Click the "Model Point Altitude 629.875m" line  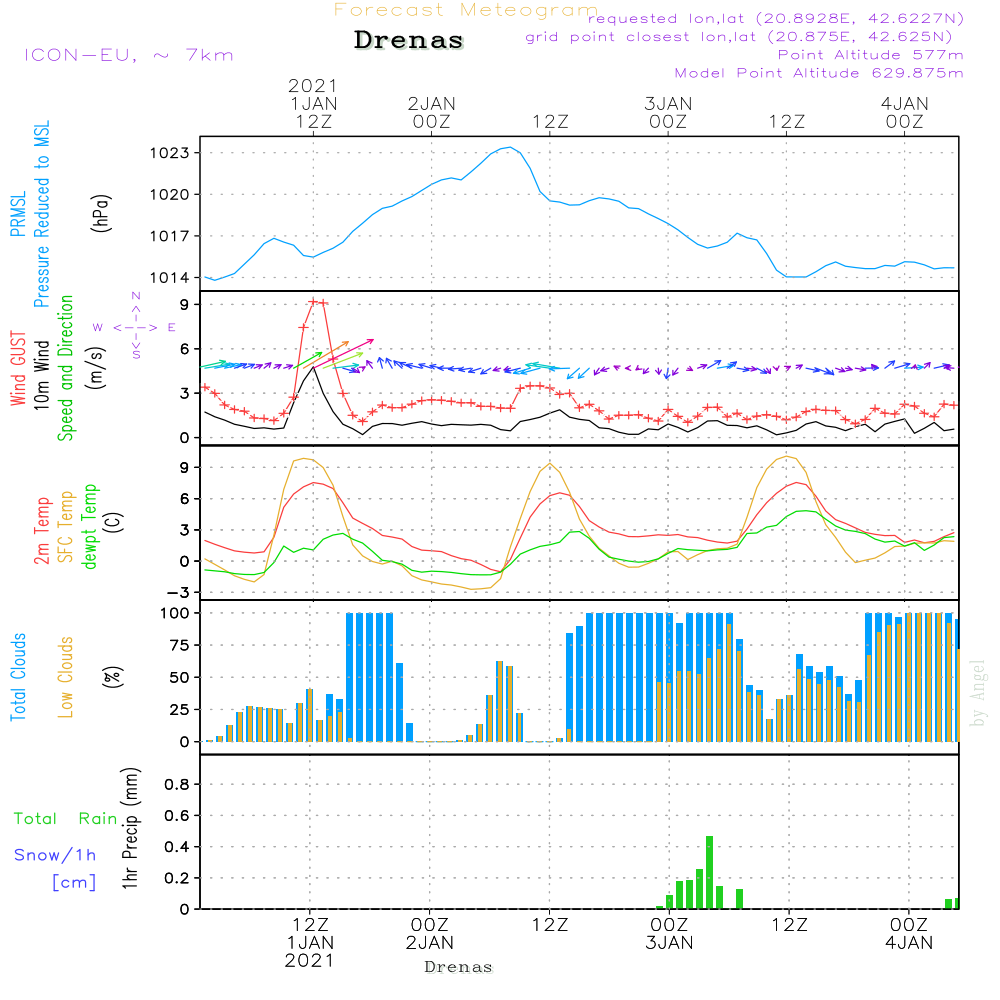coord(819,73)
